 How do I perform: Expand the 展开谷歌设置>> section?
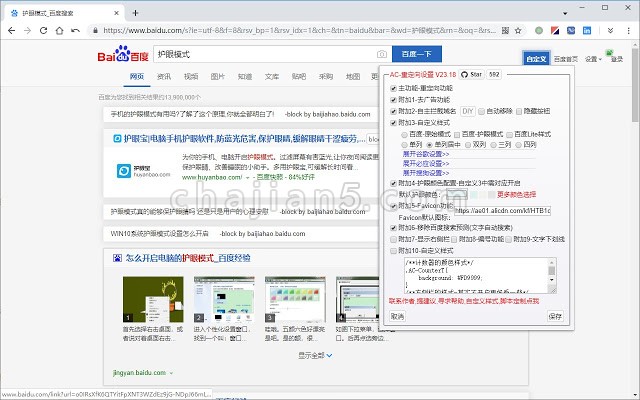click(x=426, y=154)
